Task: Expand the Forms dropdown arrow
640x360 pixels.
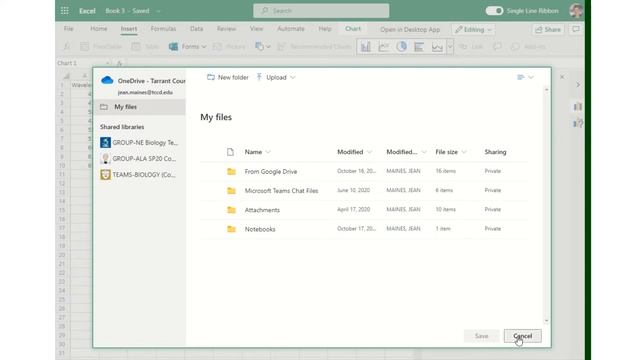Action: (204, 47)
